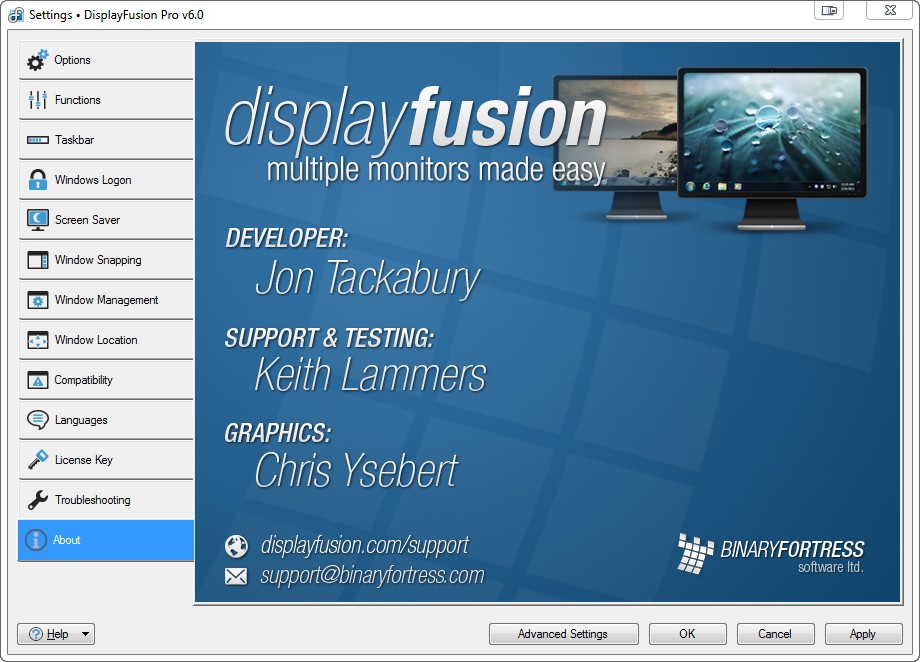Click the Troubleshooting wrench icon
This screenshot has width=920, height=662.
38,499
